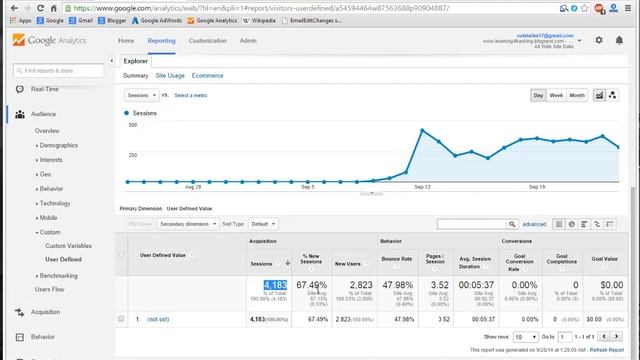Open the Chrome menu hamburger icon
The height and width of the screenshot is (360, 640).
pyautogui.click(x=628, y=8)
